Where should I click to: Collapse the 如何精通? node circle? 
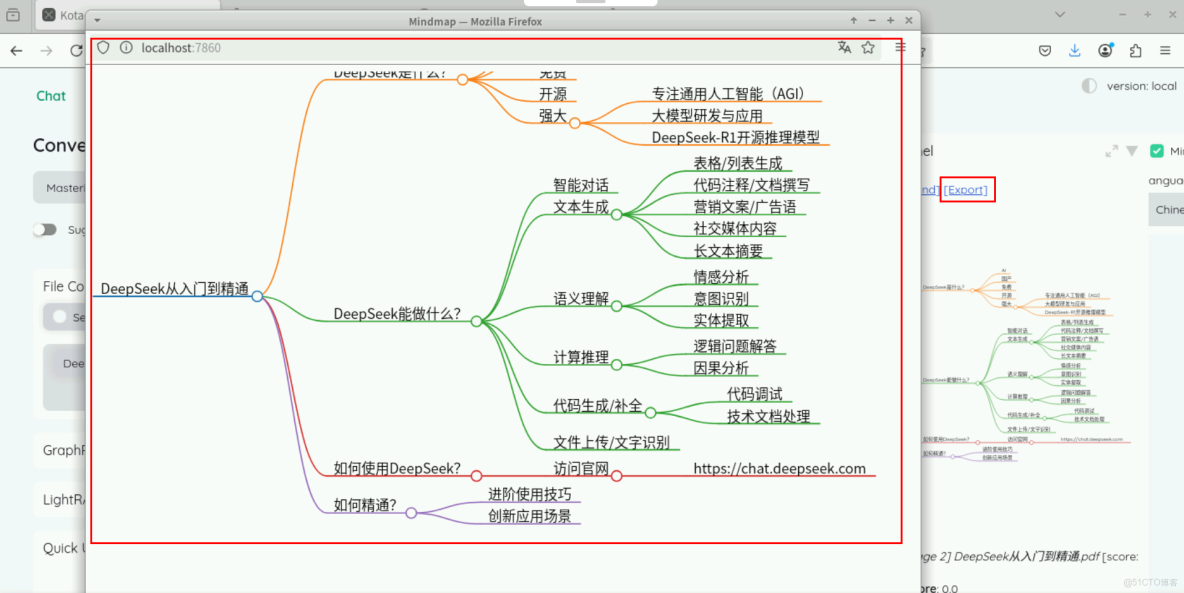tap(411, 513)
